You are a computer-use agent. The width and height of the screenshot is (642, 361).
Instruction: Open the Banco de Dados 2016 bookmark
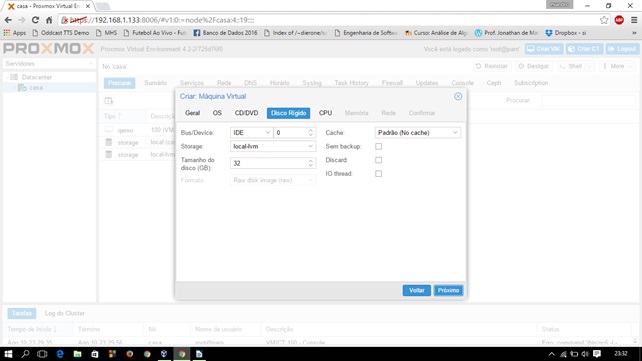tap(225, 33)
